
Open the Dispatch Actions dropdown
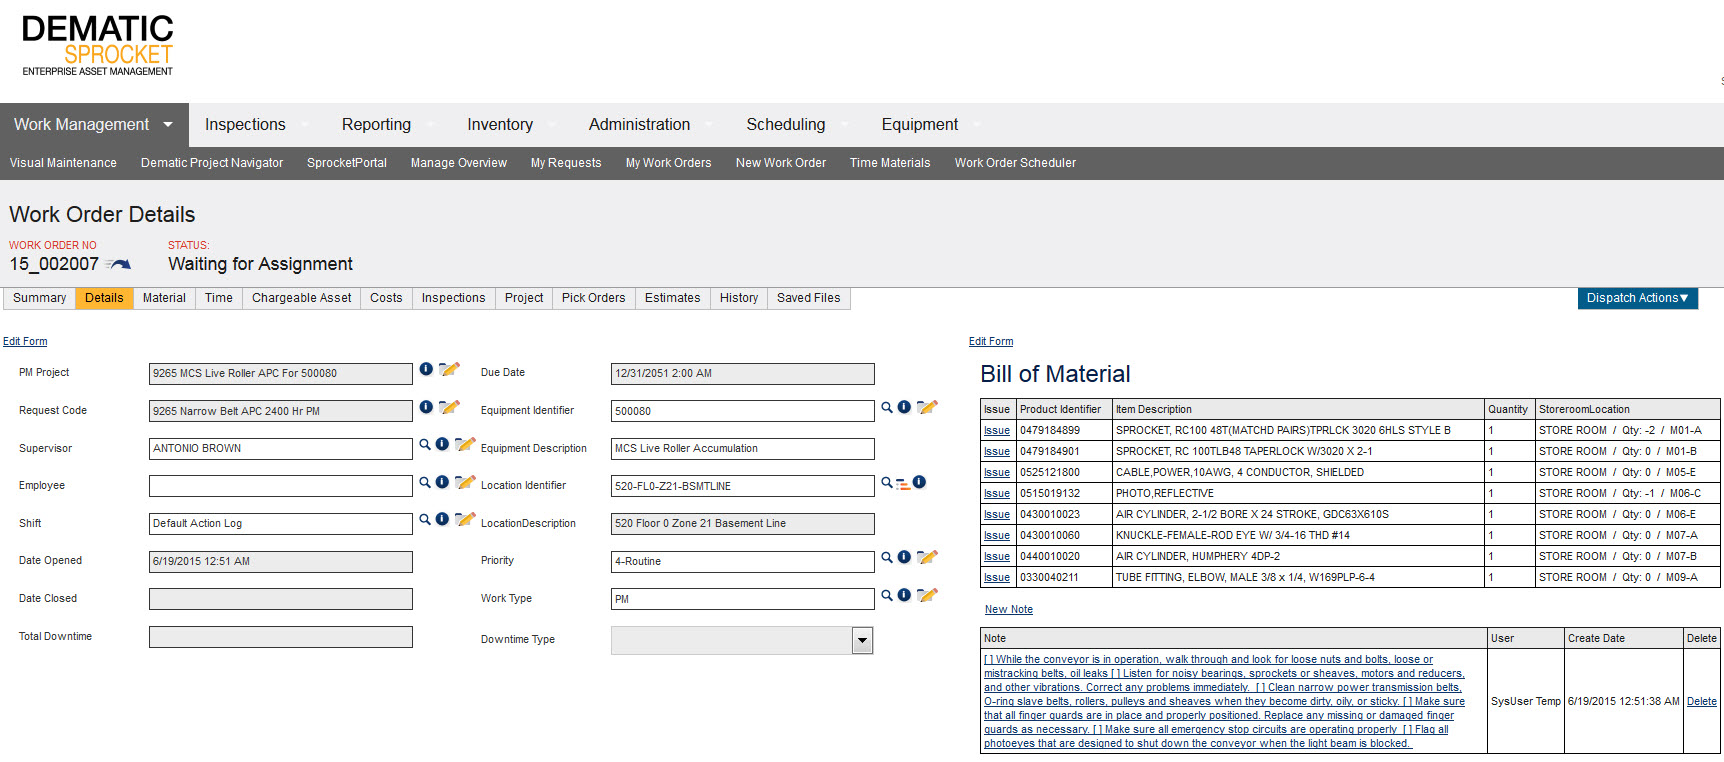pos(1637,298)
